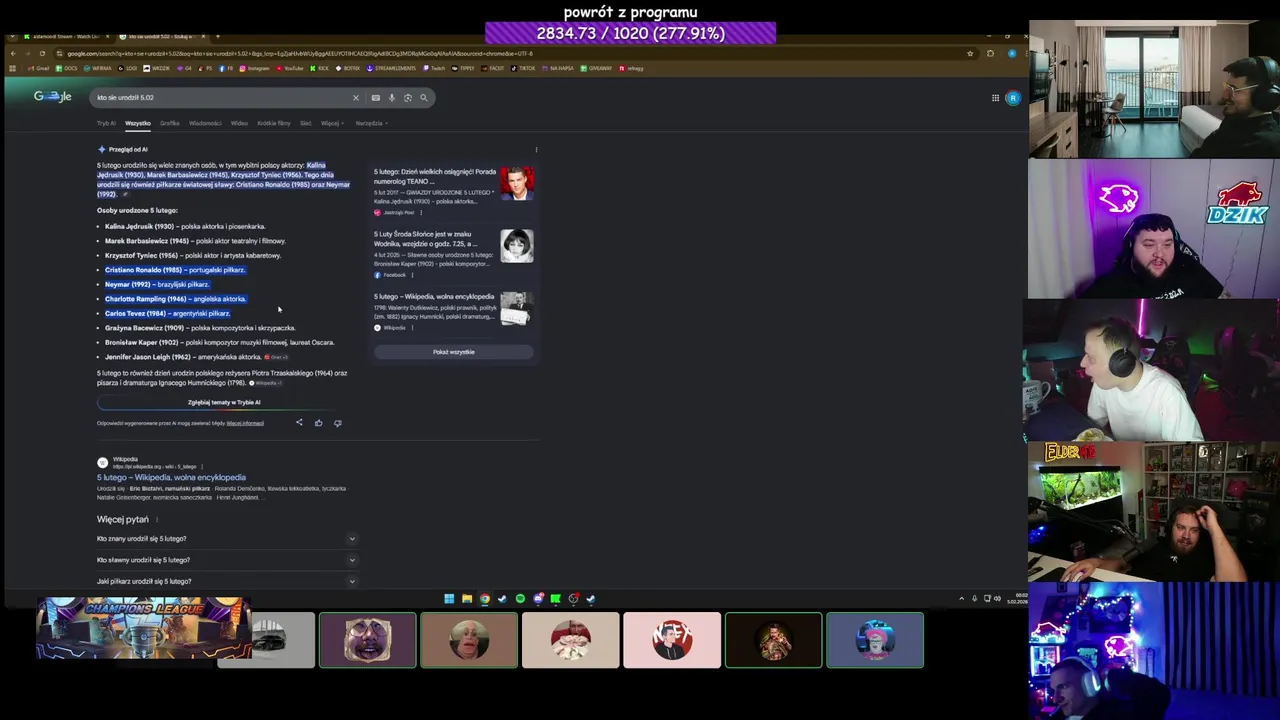1280x720 pixels.
Task: Click the magnifier search button
Action: tap(423, 97)
